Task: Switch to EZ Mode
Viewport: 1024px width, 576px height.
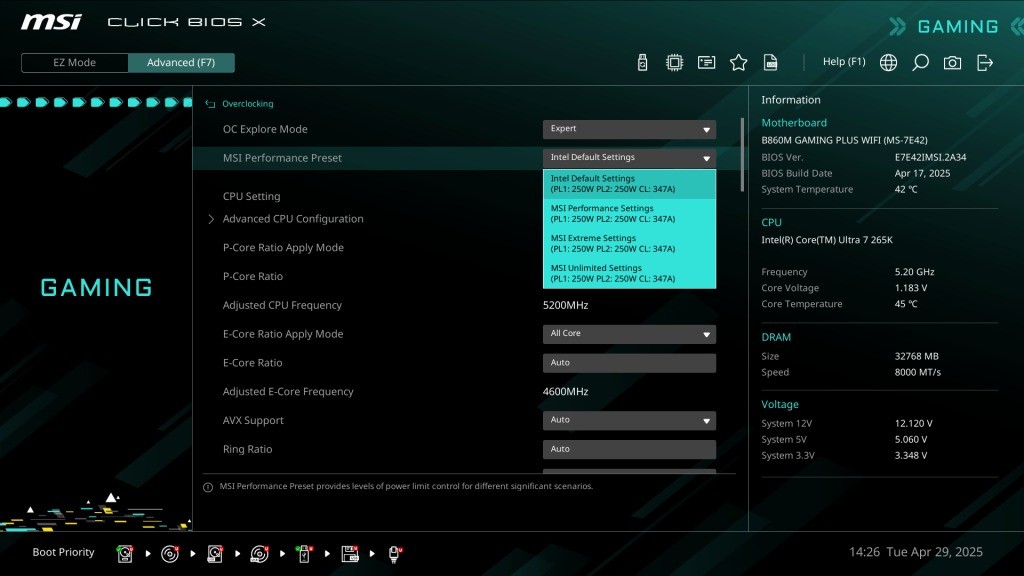Action: [x=75, y=63]
